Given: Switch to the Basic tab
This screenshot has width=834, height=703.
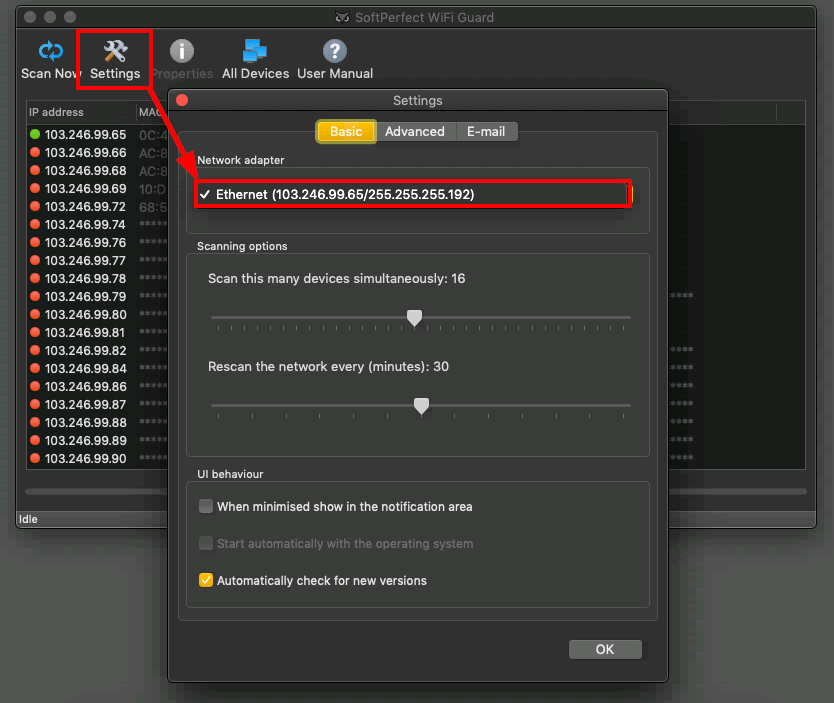Looking at the screenshot, I should pos(346,131).
